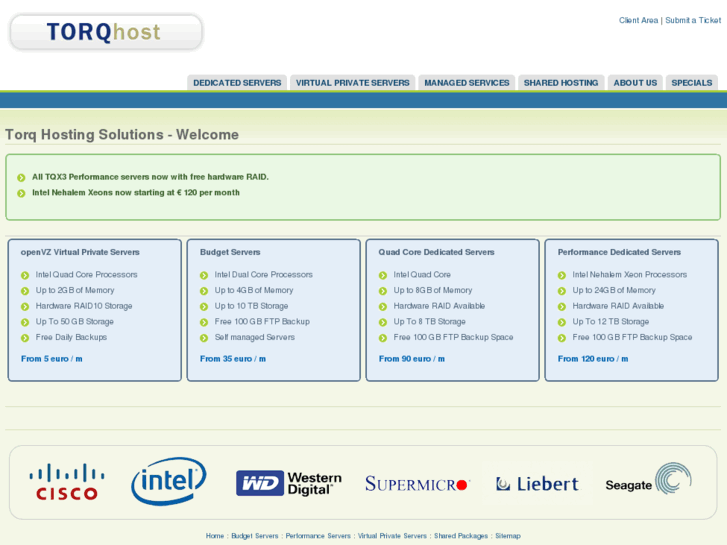The image size is (727, 545).
Task: Click footer Shared Packages link
Action: click(x=461, y=536)
